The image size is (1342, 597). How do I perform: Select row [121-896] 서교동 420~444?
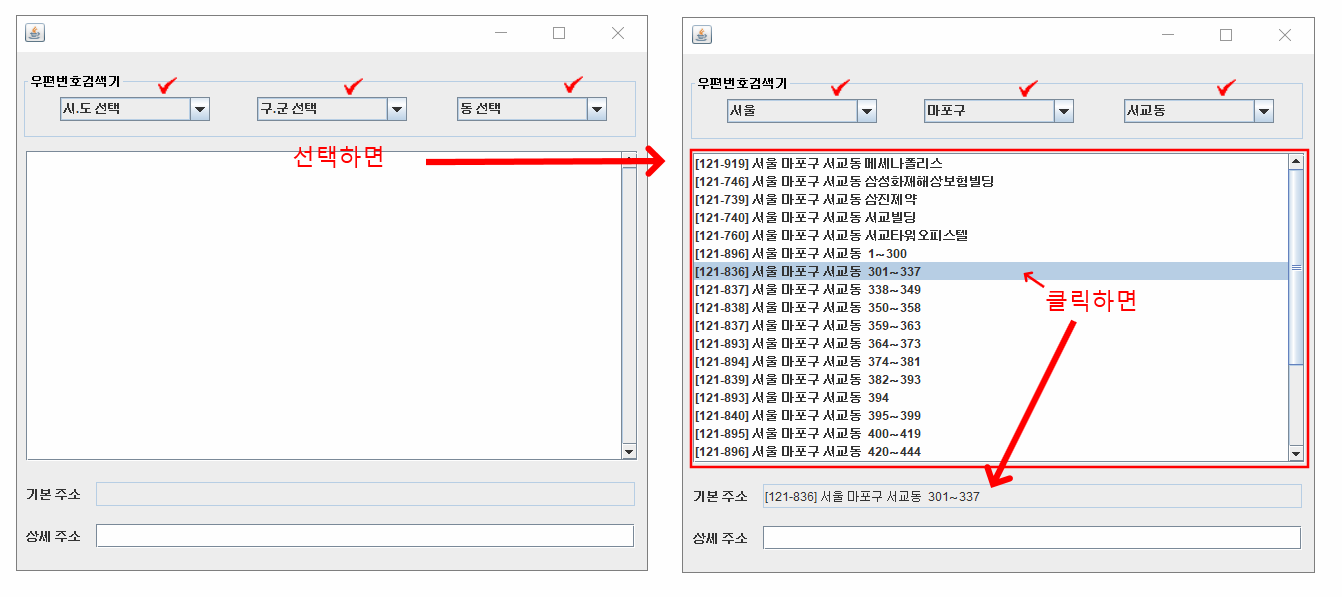tap(990, 451)
